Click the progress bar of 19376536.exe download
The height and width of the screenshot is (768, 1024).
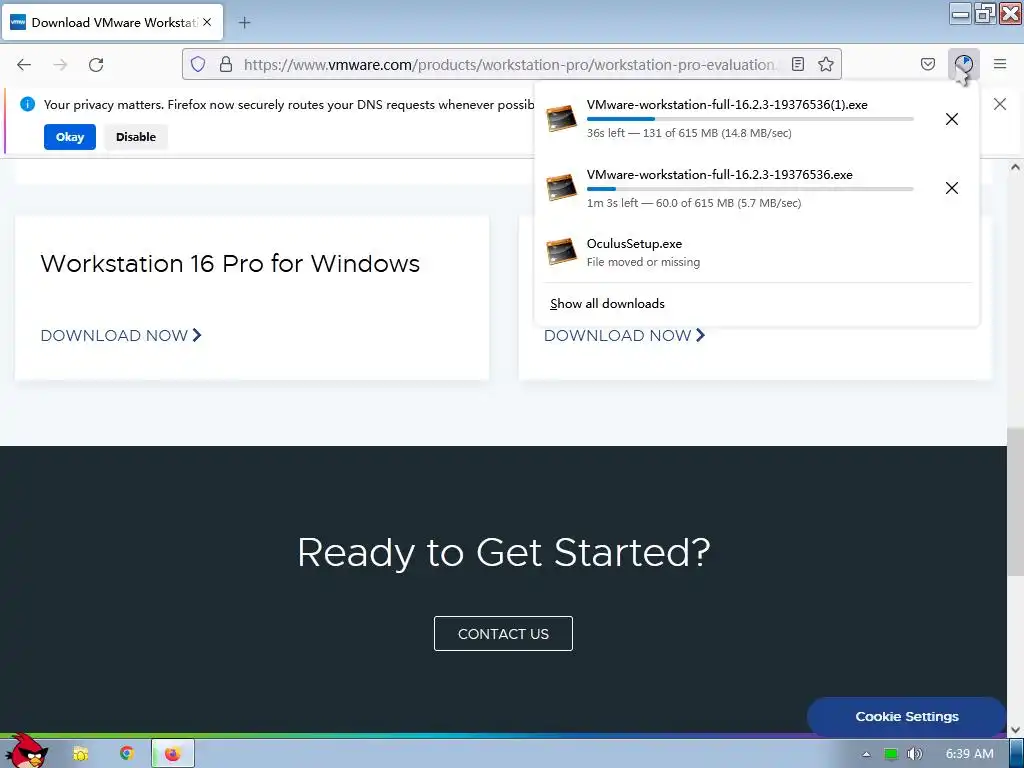click(x=750, y=189)
